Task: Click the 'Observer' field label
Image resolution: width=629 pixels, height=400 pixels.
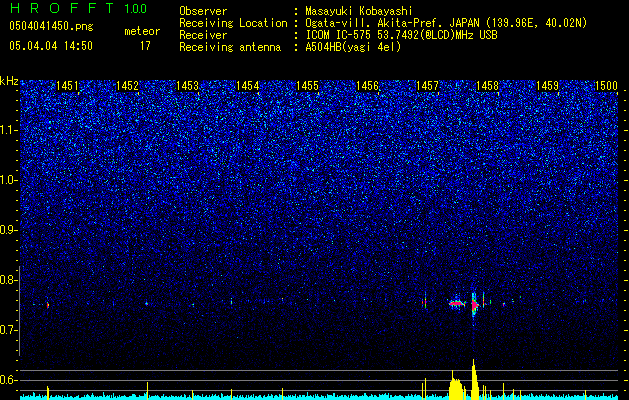Action: 203,11
